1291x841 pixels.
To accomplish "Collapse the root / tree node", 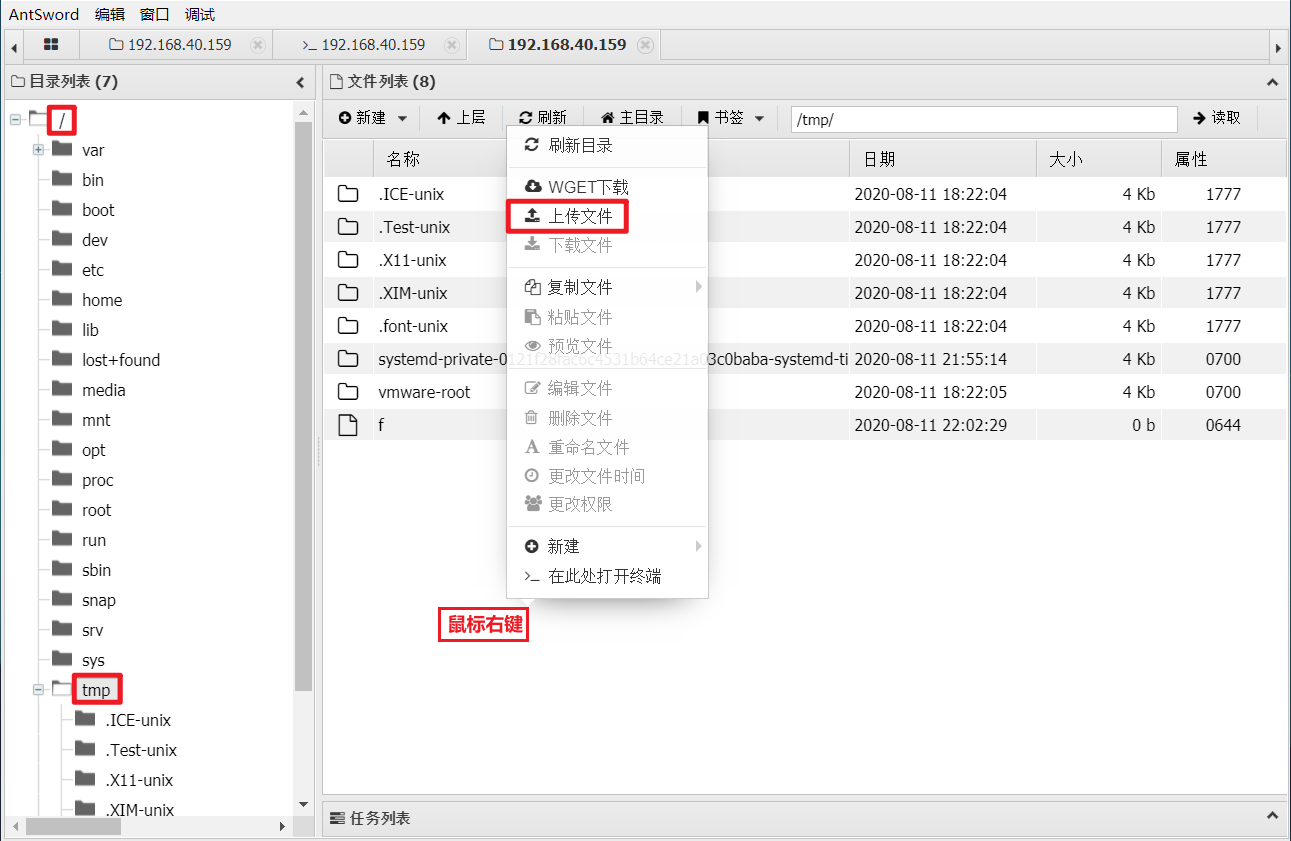I will 15,120.
